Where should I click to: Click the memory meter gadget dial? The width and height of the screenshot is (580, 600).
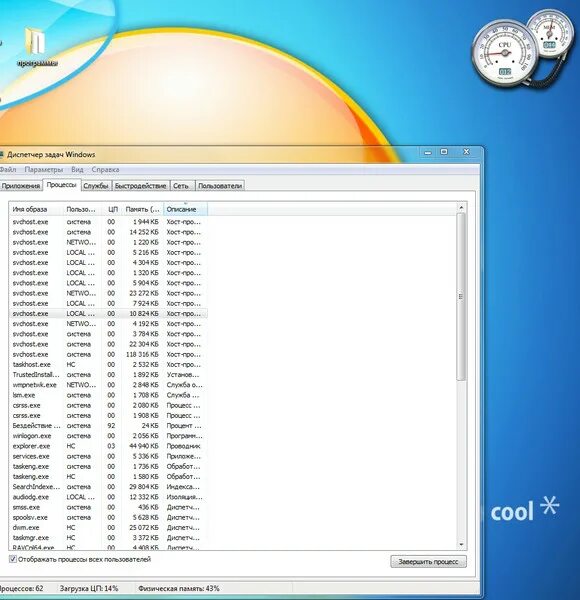550,35
